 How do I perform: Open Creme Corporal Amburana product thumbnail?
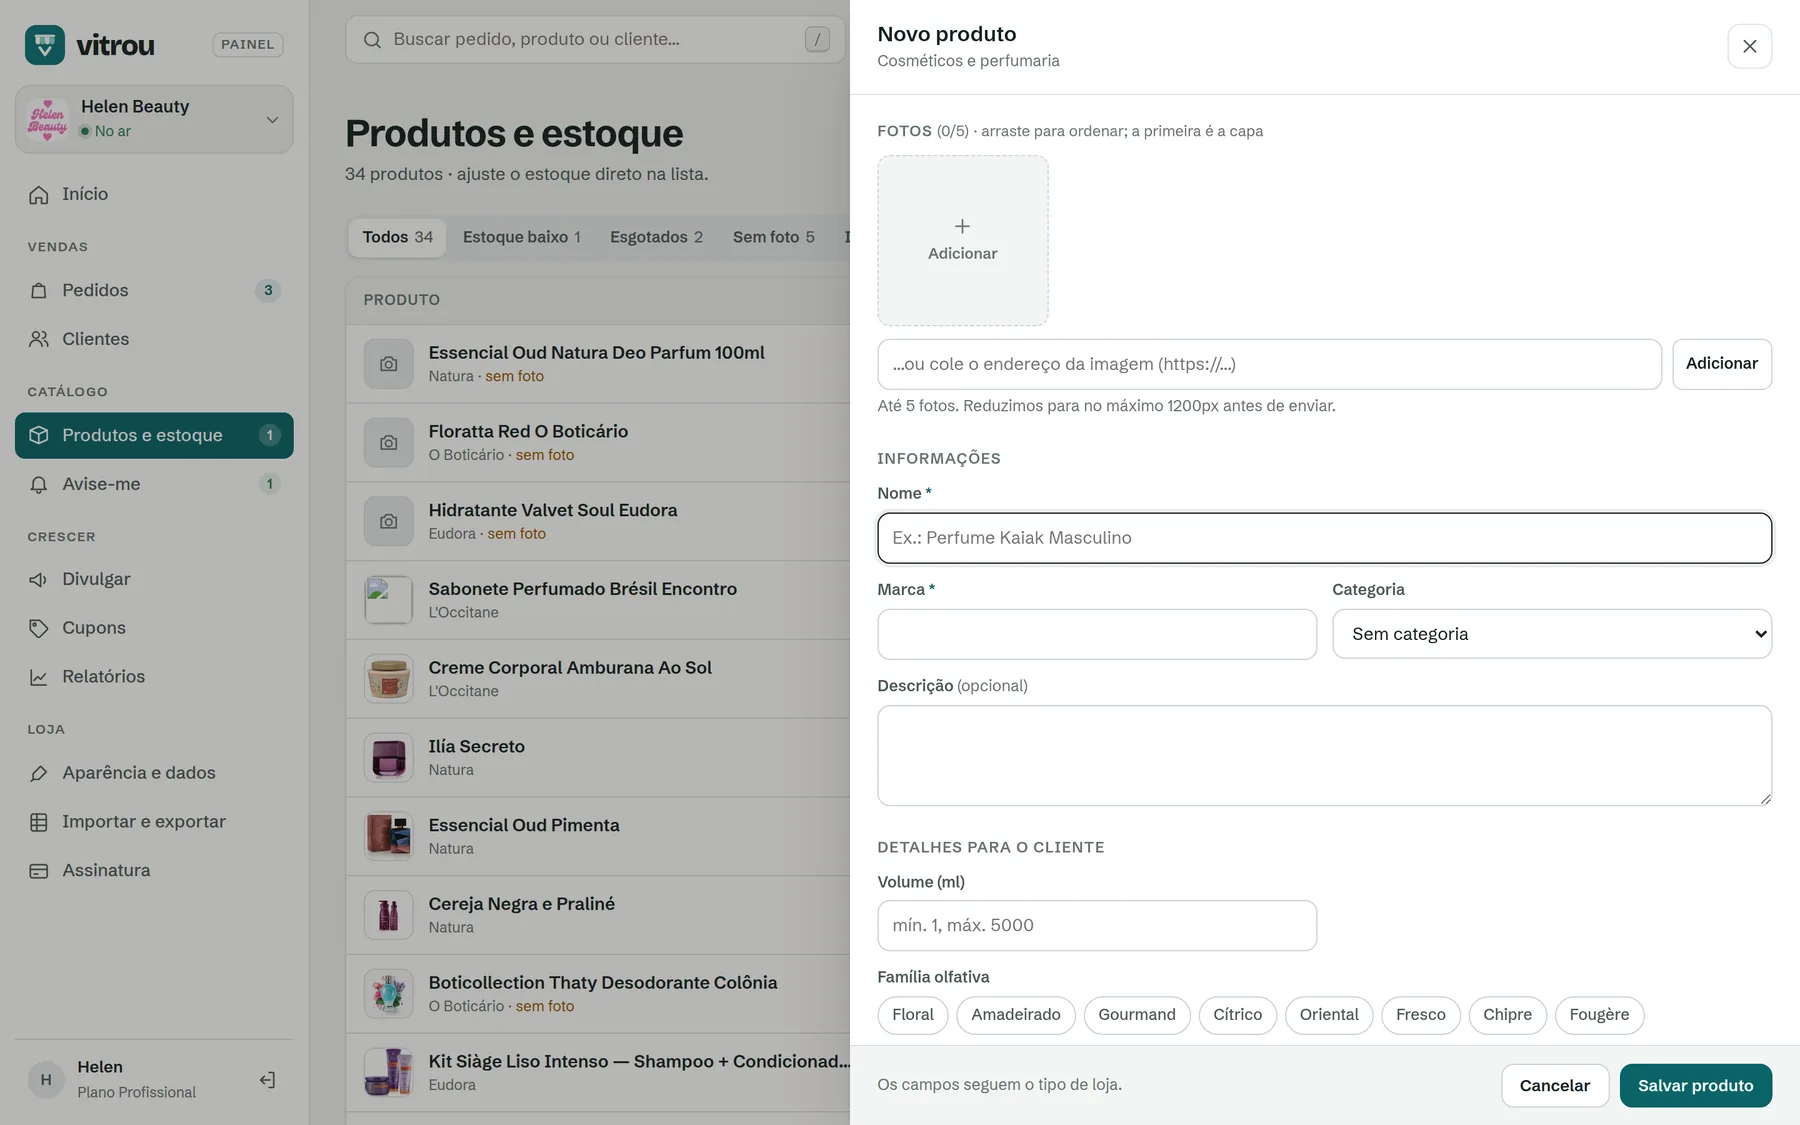click(389, 679)
